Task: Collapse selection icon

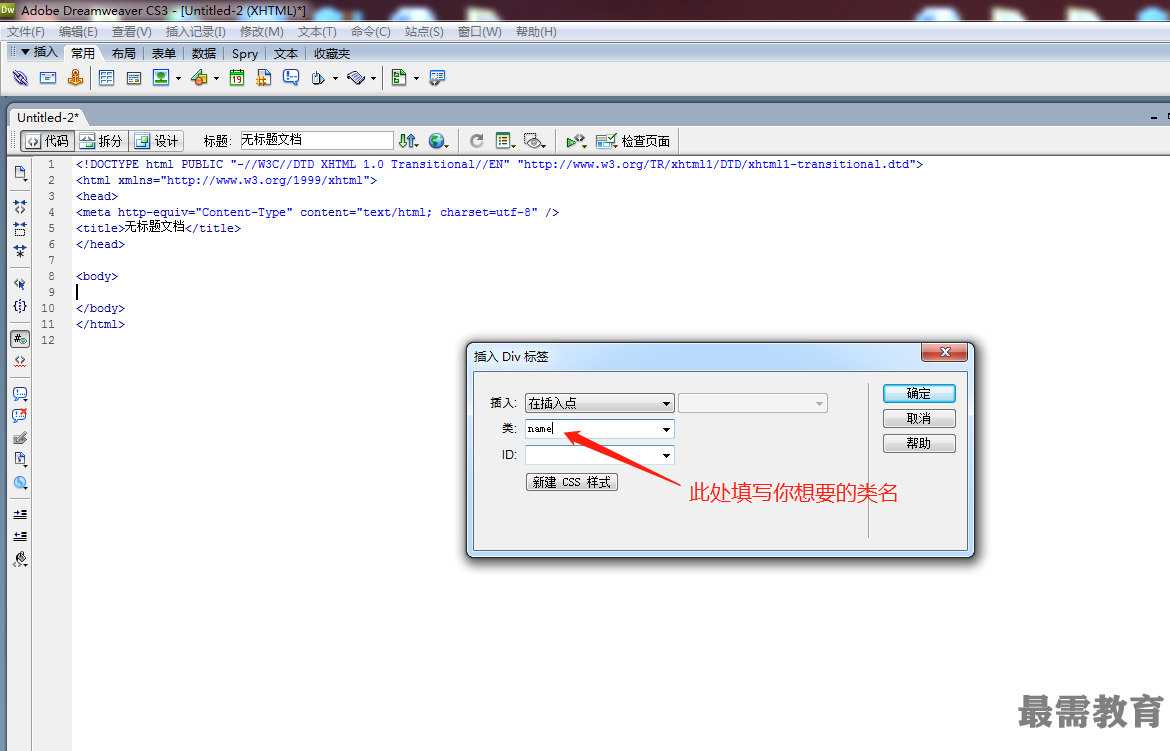Action: (20, 229)
